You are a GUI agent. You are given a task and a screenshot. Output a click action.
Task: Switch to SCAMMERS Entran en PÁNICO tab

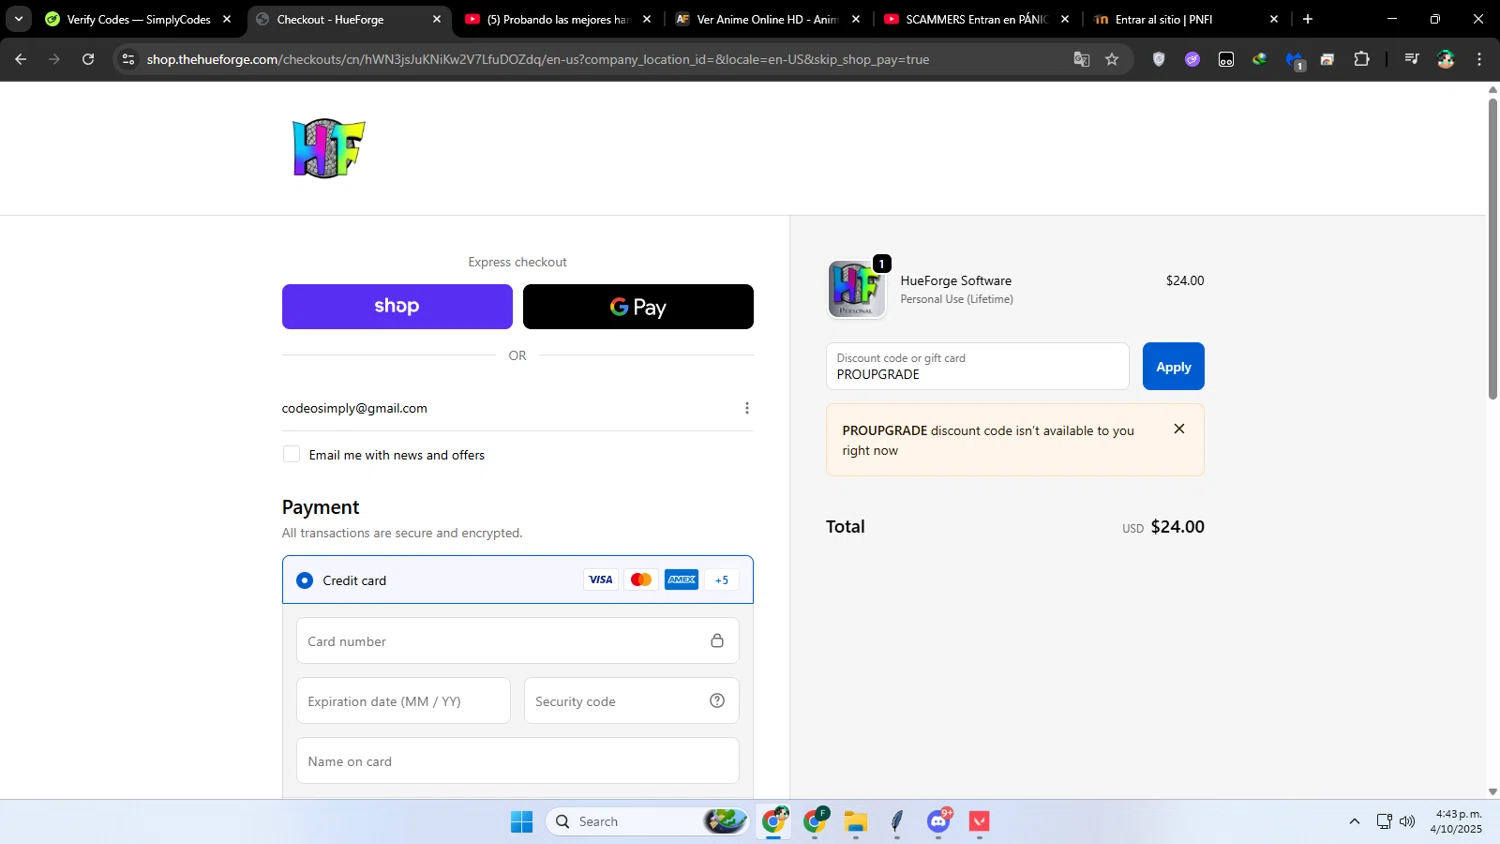976,19
